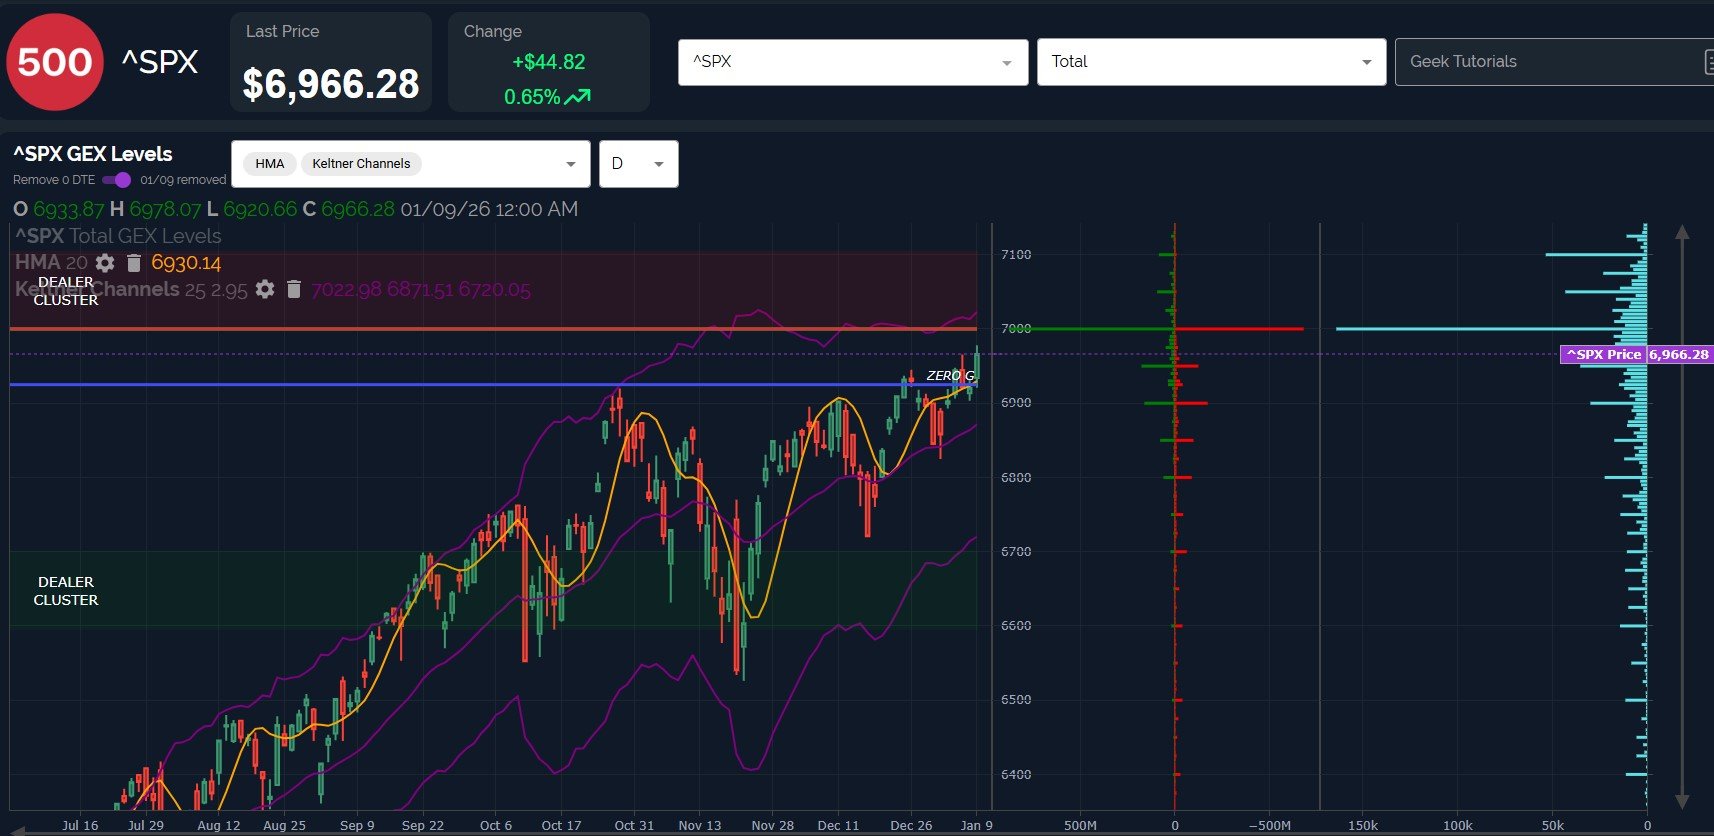Open Keltner Channels settings gear
The image size is (1714, 836).
[265, 289]
